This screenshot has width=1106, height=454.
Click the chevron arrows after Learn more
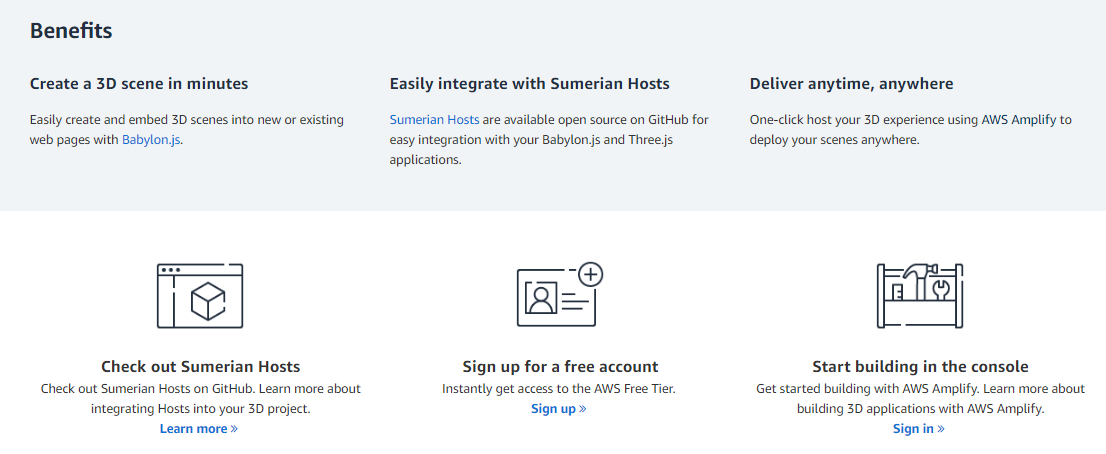click(234, 429)
